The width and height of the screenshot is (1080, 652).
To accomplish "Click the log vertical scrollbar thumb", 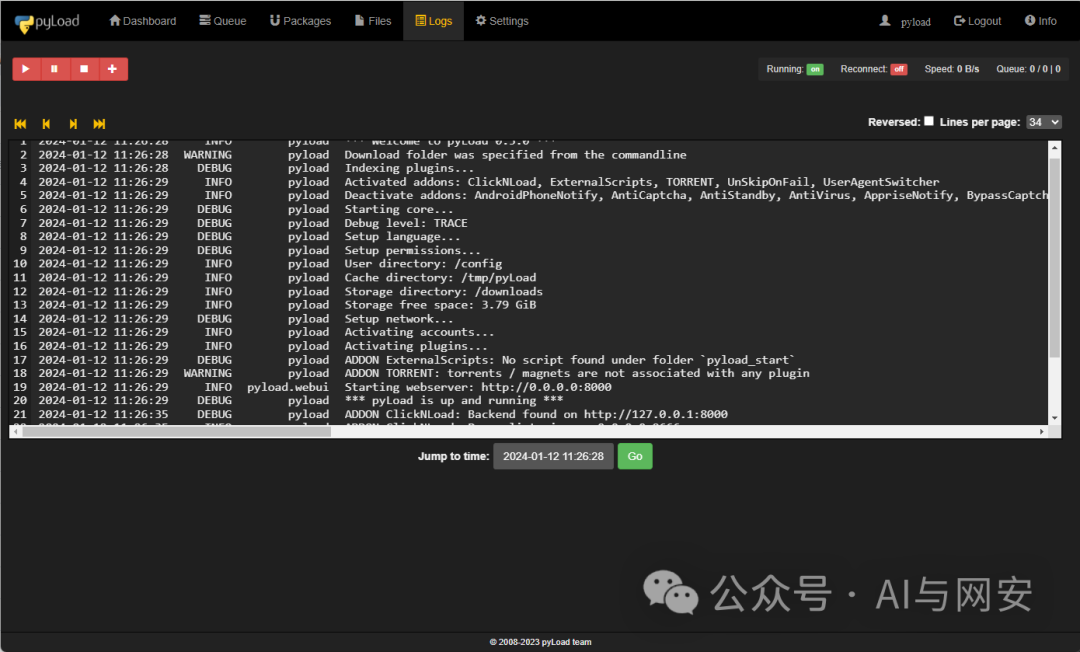I will (1054, 258).
